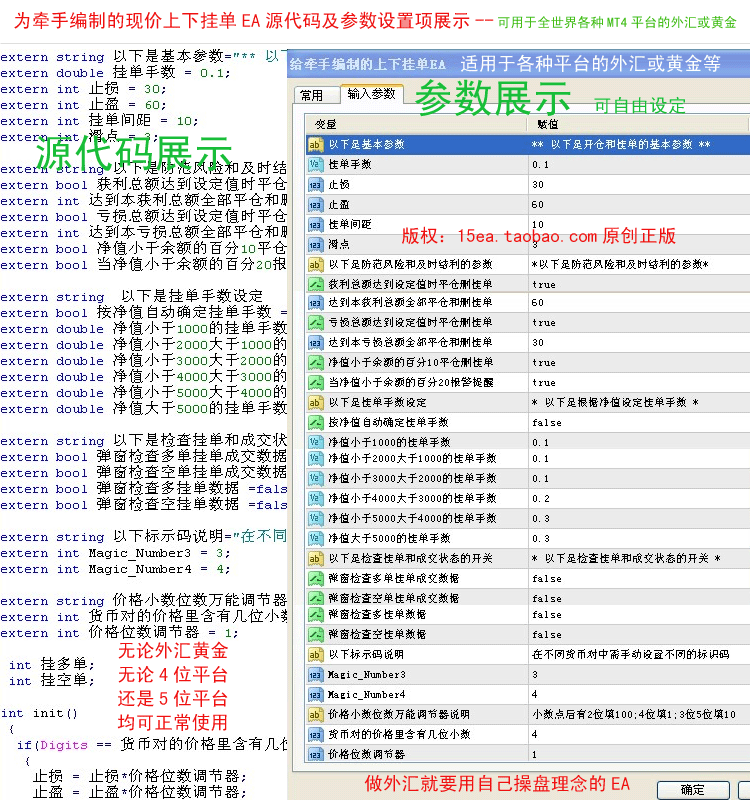Screen dimensions: 750x800
Task: Select the 净值小于3000大于2000的挂单手数 row name
Action: click(412, 478)
